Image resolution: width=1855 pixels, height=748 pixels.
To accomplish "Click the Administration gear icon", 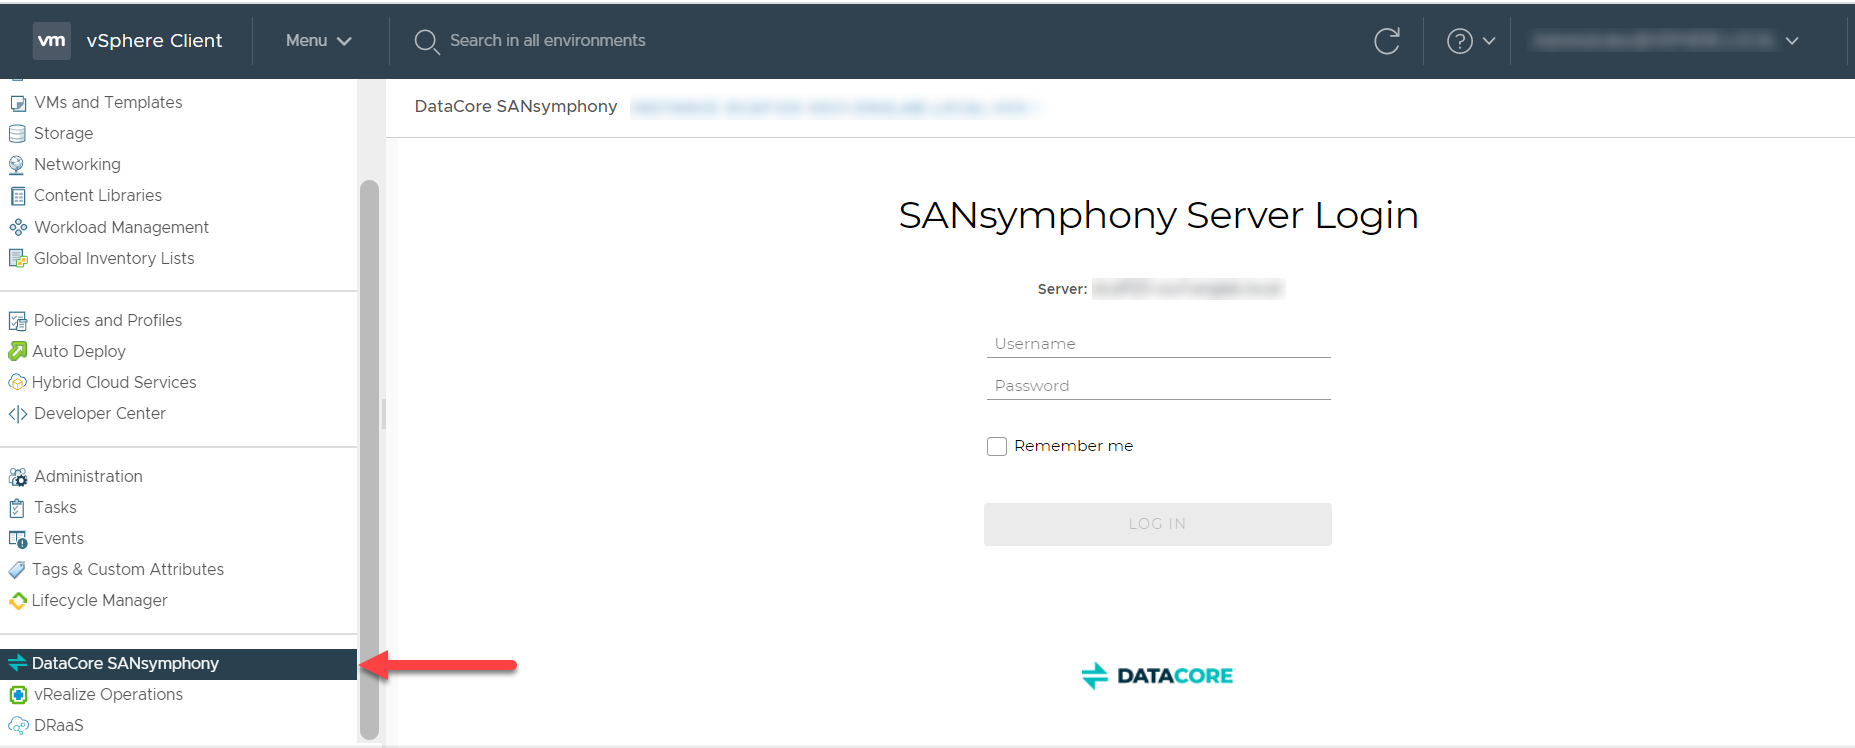I will (17, 477).
